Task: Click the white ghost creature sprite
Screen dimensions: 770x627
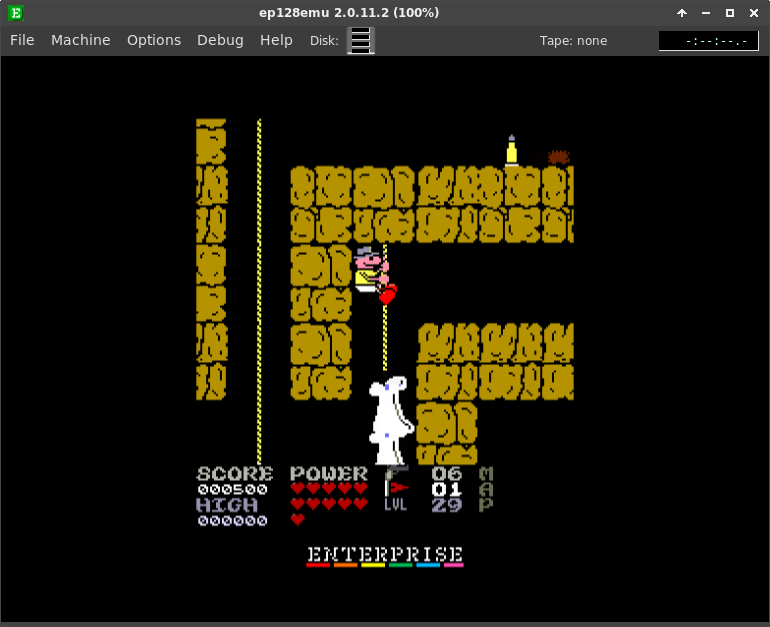Action: (x=391, y=421)
